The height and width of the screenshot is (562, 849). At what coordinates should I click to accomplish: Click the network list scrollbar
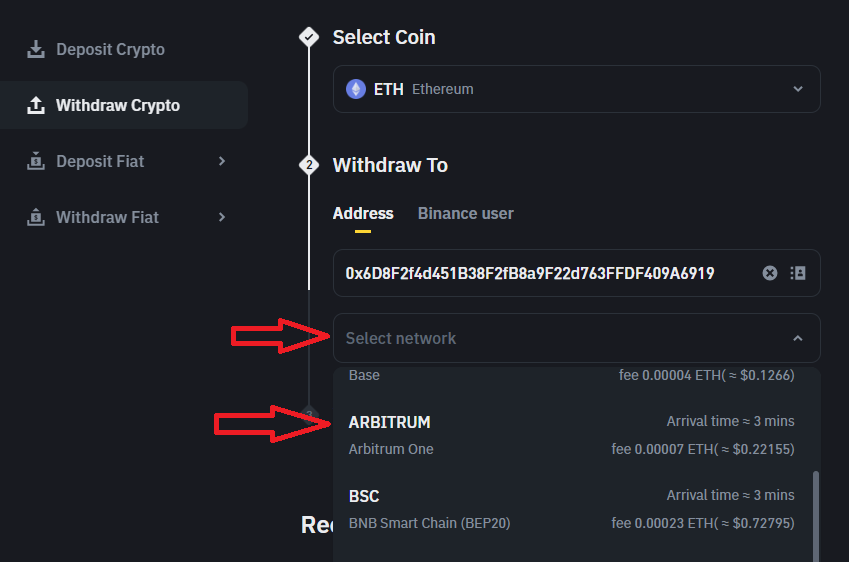click(x=815, y=517)
